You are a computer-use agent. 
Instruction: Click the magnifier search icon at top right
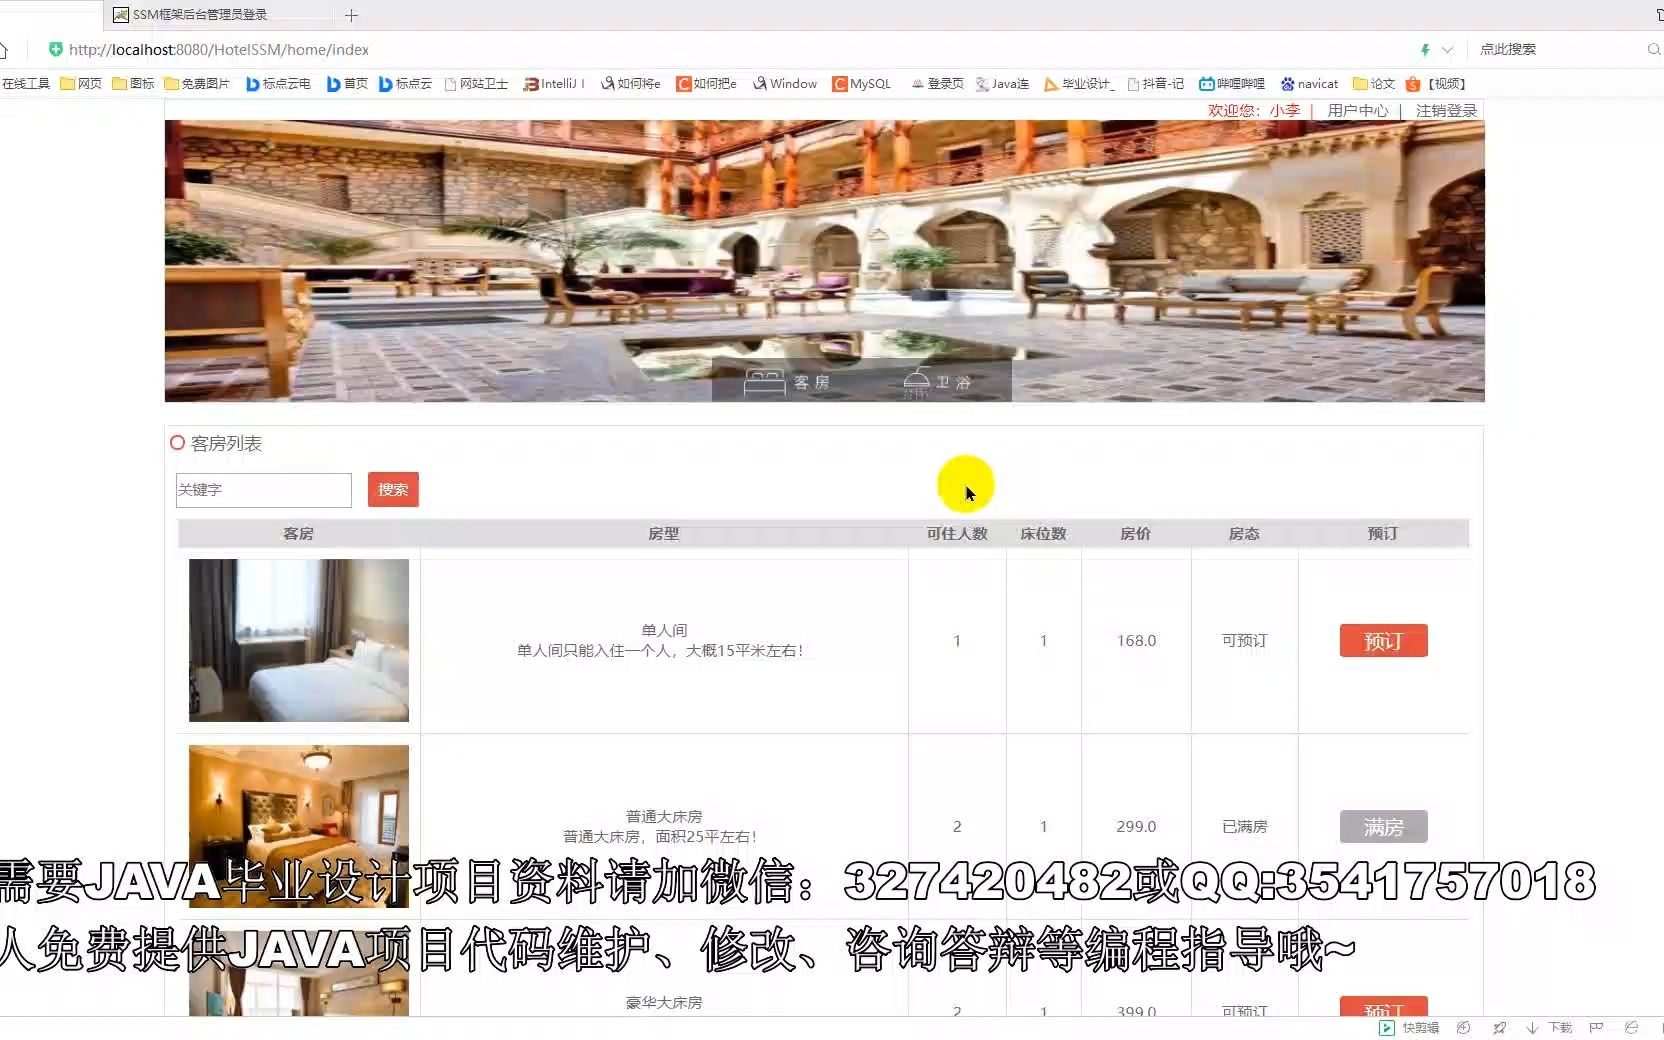point(1653,49)
